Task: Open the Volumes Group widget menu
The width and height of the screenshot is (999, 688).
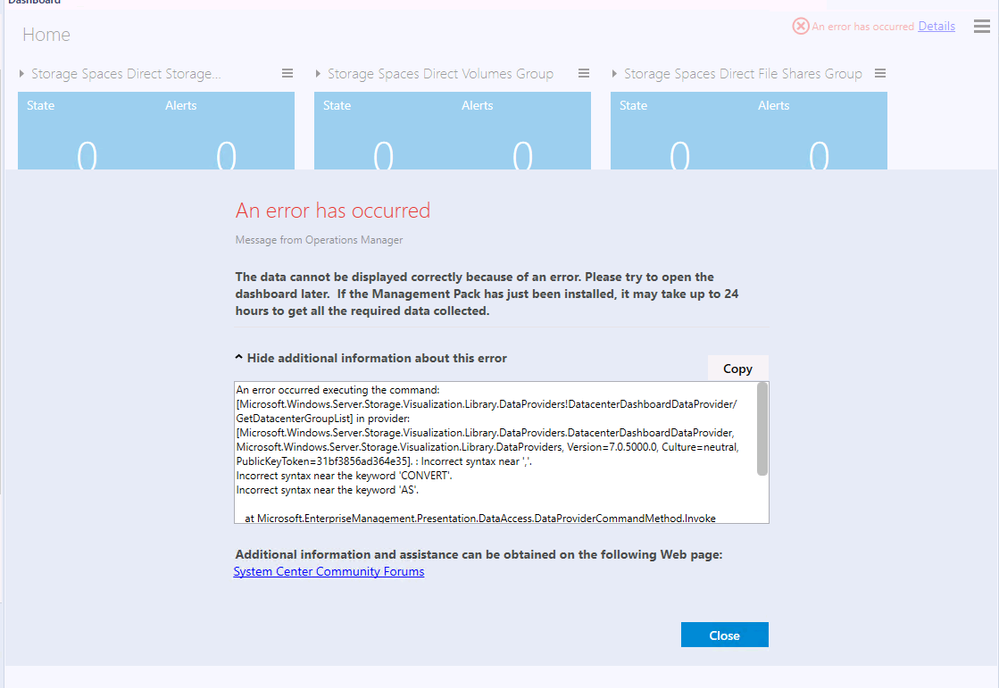Action: click(584, 73)
